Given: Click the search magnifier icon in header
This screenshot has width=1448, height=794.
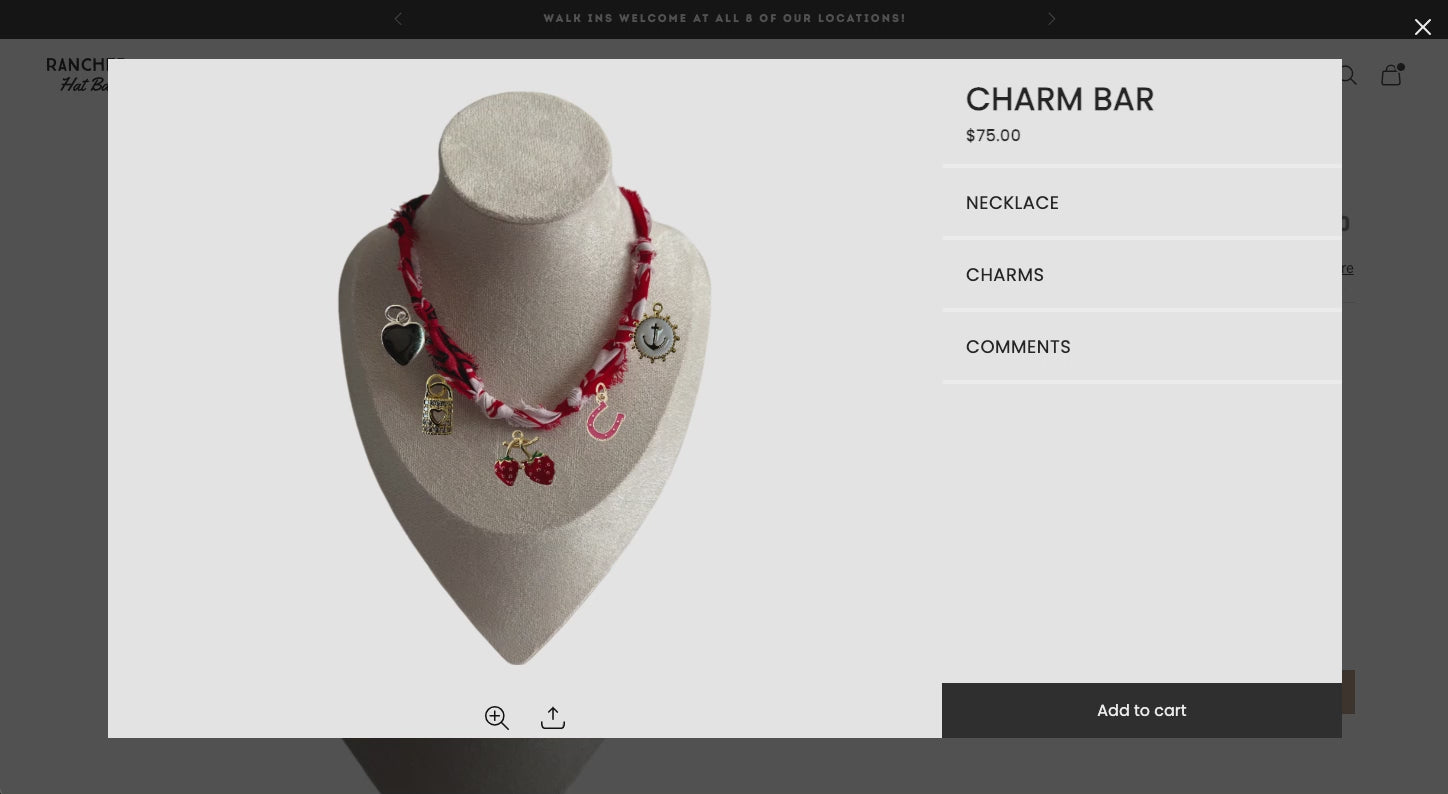Looking at the screenshot, I should 1348,75.
